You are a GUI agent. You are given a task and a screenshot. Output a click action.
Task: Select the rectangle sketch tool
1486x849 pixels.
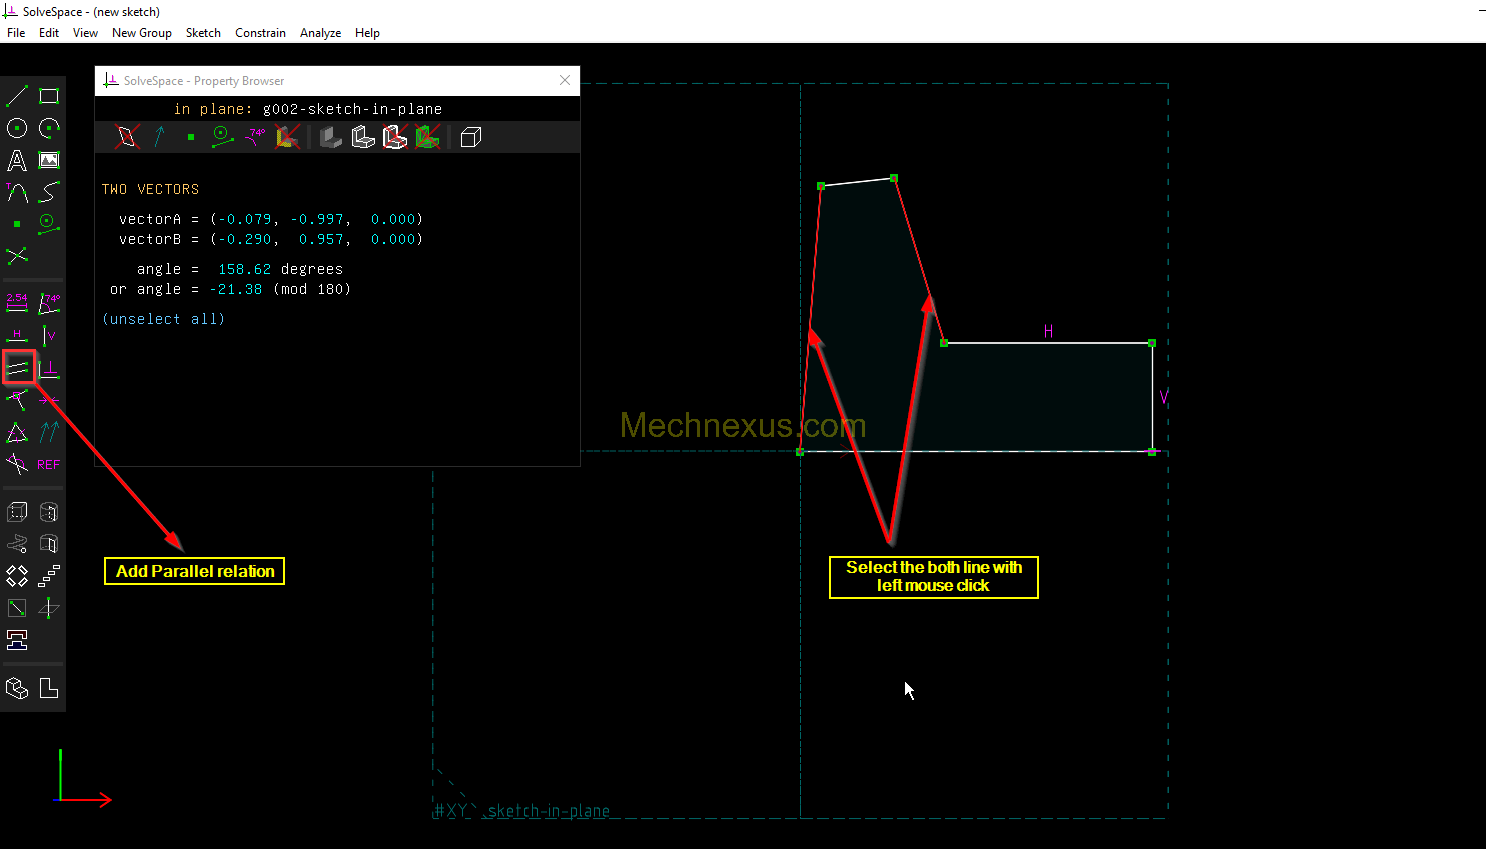tap(49, 96)
